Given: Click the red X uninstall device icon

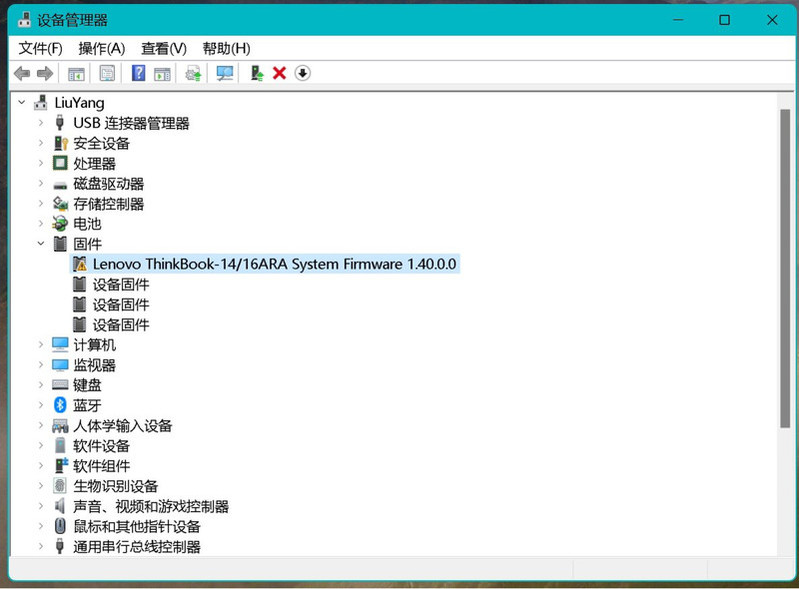Looking at the screenshot, I should [279, 73].
